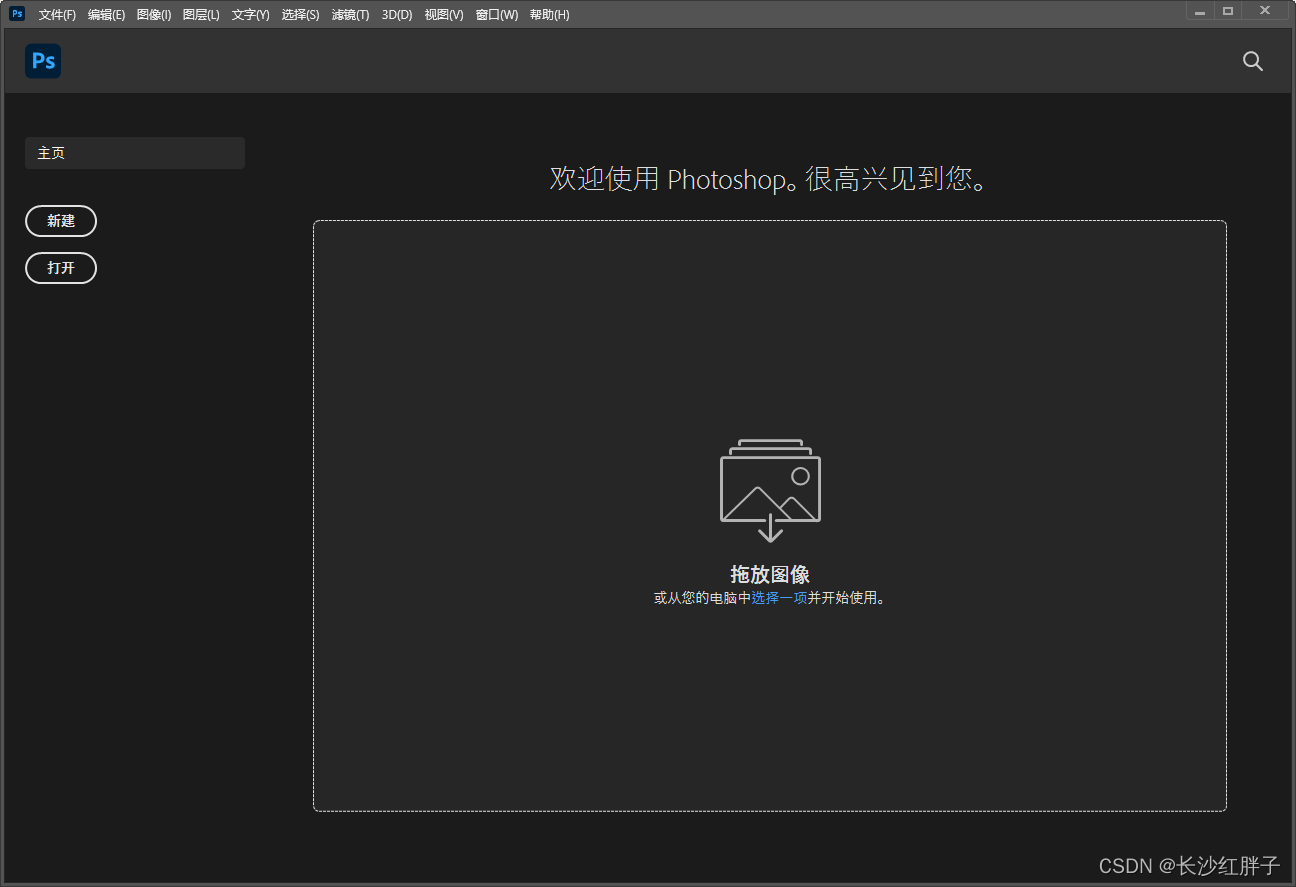This screenshot has width=1296, height=887.
Task: Click the small Ps title bar icon
Action: 17,14
